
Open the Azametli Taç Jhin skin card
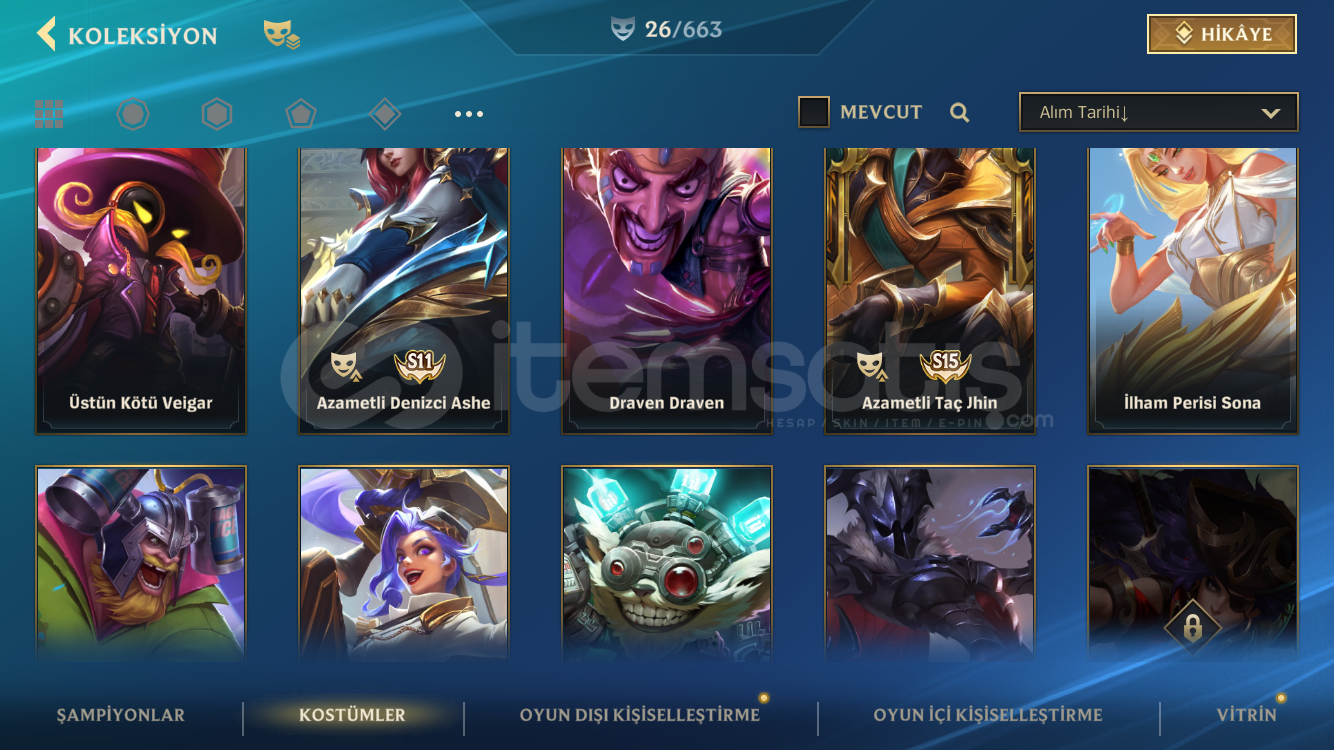click(x=930, y=291)
